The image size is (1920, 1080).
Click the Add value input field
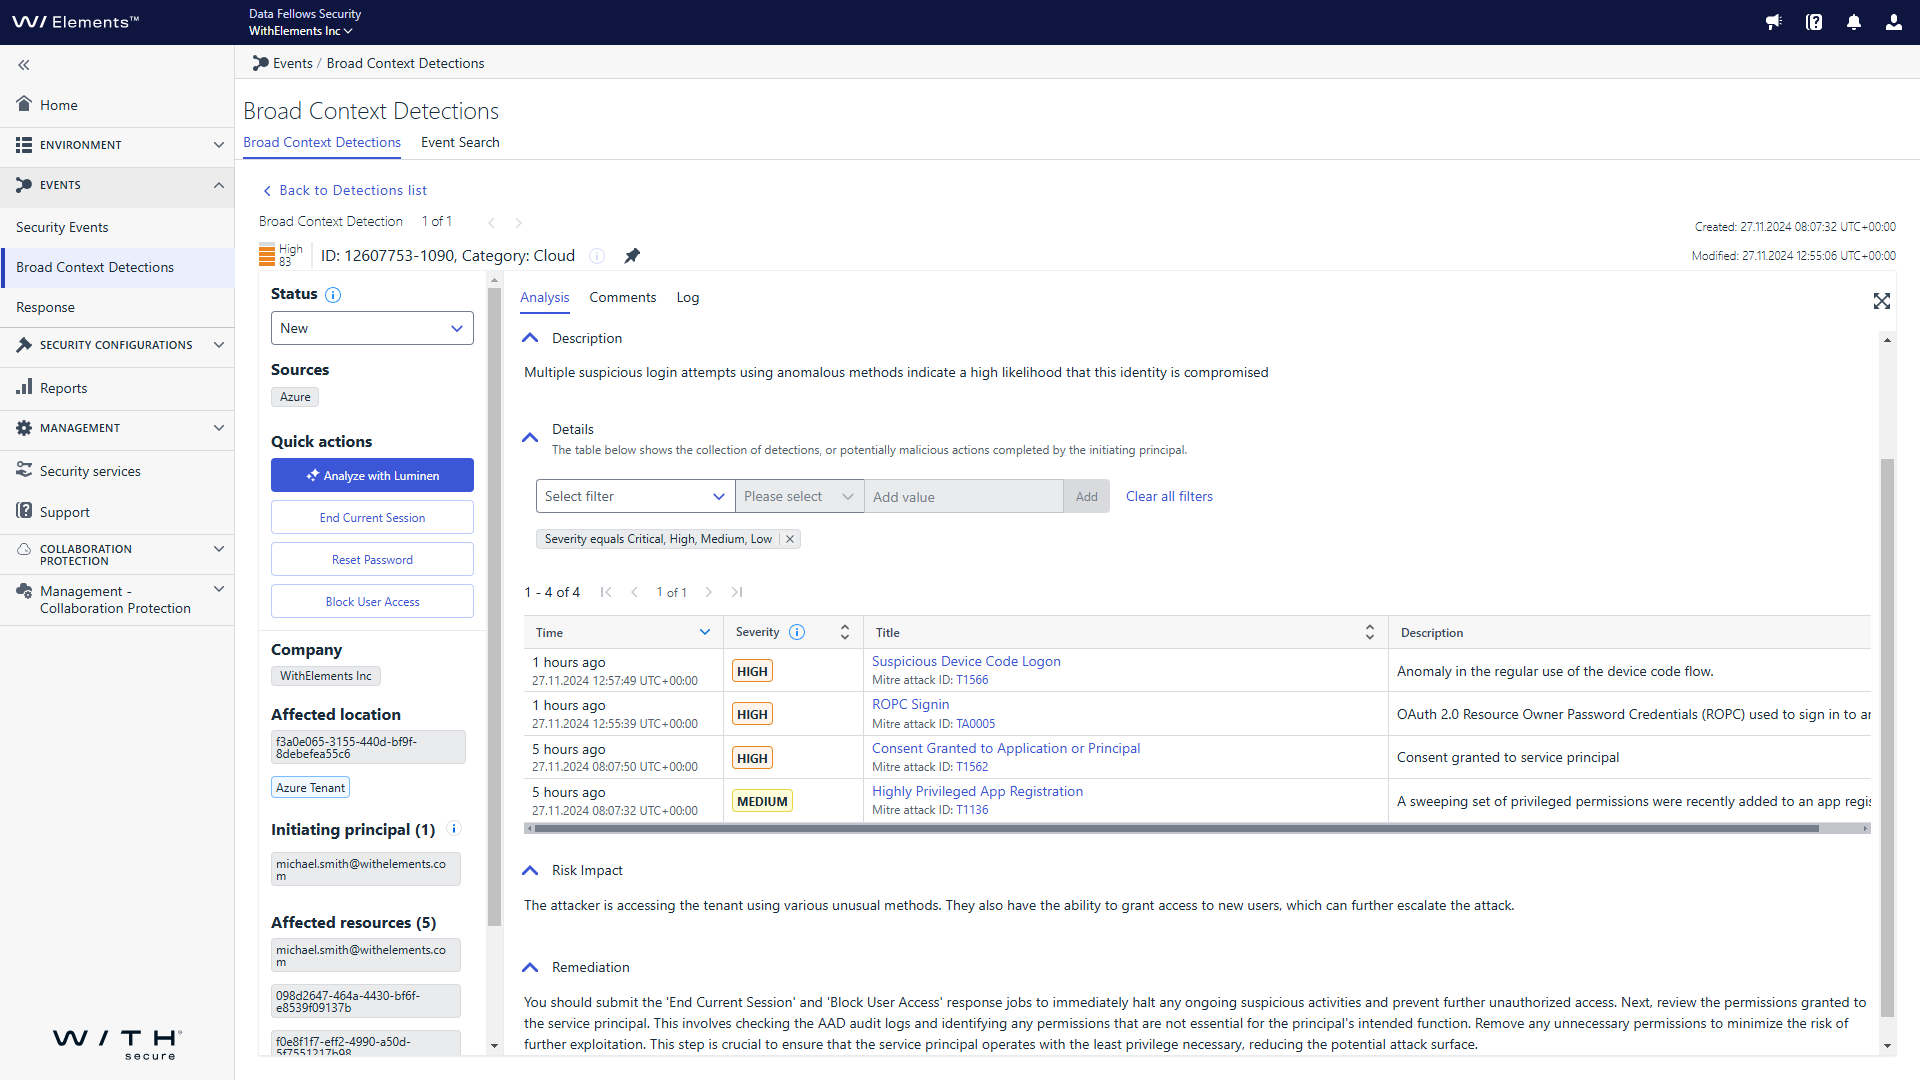[963, 496]
